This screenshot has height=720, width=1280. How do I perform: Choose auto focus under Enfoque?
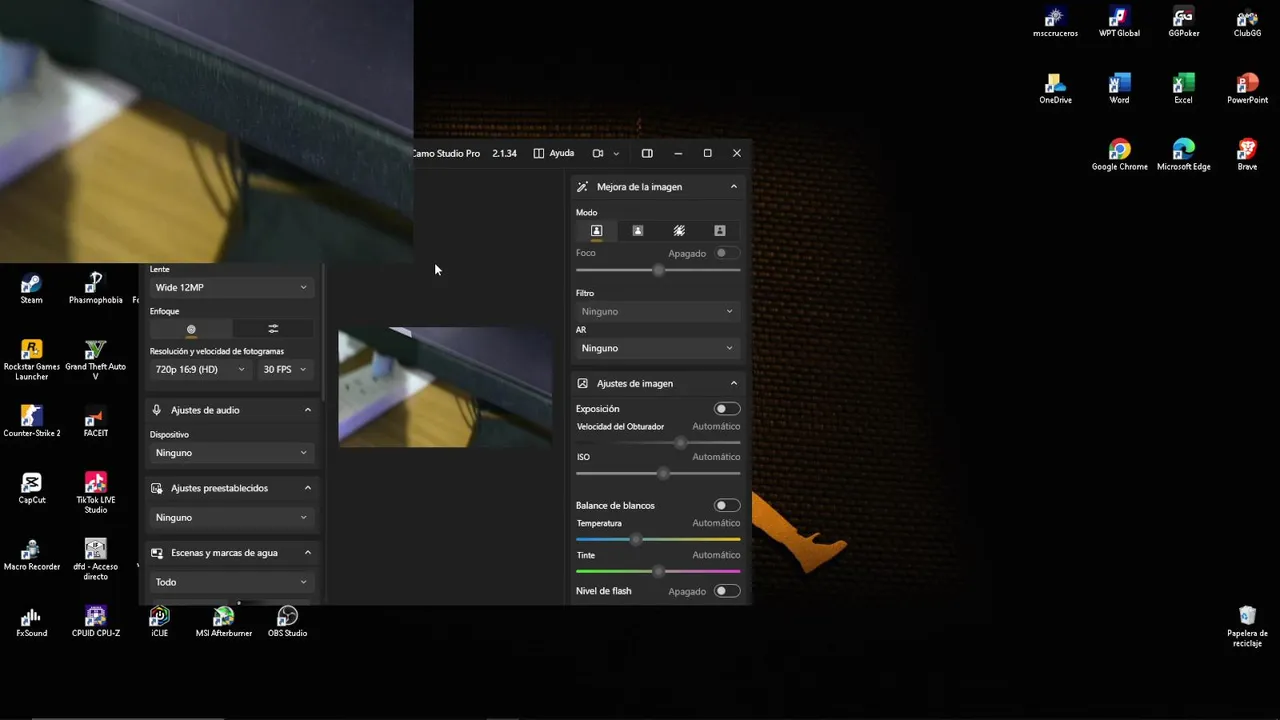[x=191, y=329]
